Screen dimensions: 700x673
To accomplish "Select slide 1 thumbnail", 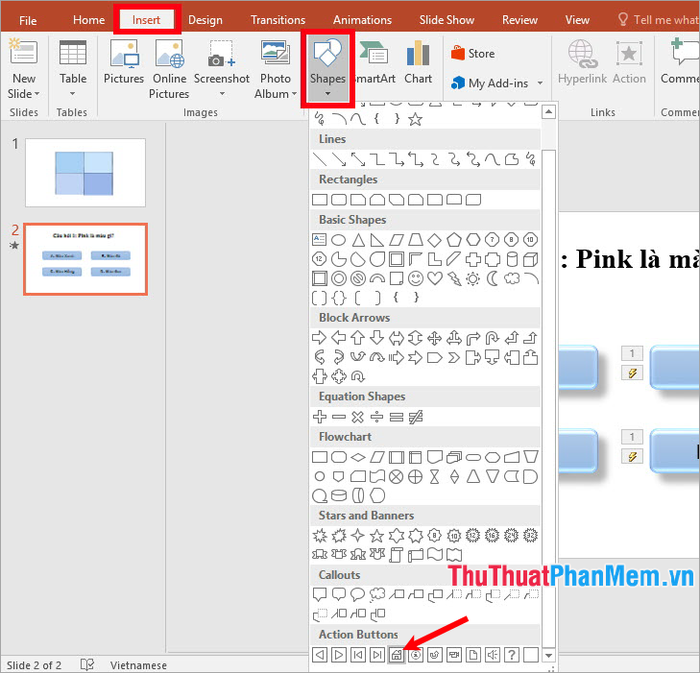I will (85, 172).
